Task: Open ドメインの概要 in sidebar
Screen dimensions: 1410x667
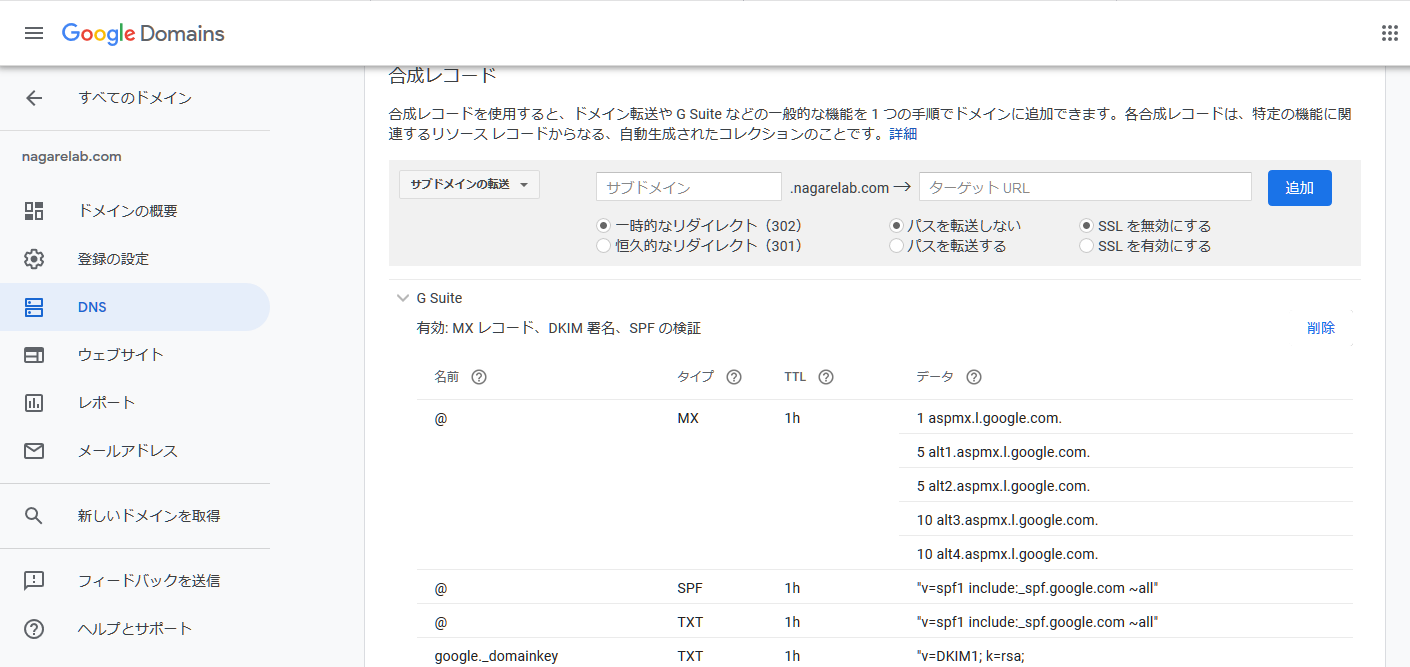Action: tap(128, 211)
